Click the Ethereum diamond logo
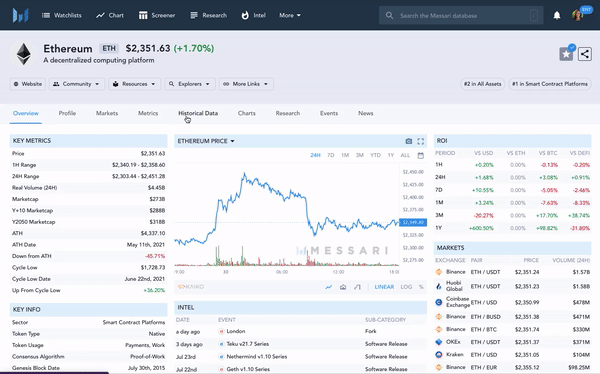600x374 pixels. [23, 54]
